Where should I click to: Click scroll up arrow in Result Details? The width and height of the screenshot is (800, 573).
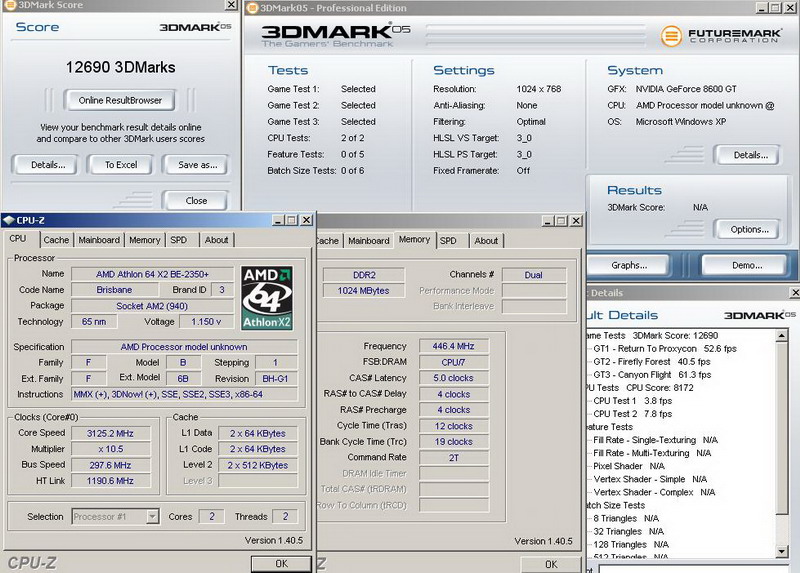click(x=781, y=336)
